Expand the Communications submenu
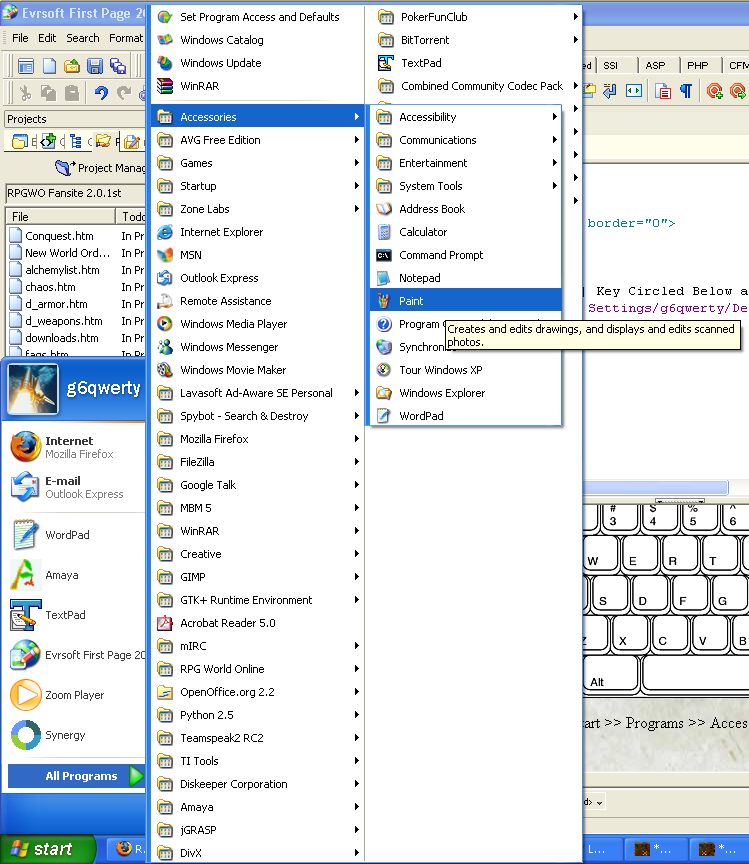The width and height of the screenshot is (749, 864). coord(437,140)
